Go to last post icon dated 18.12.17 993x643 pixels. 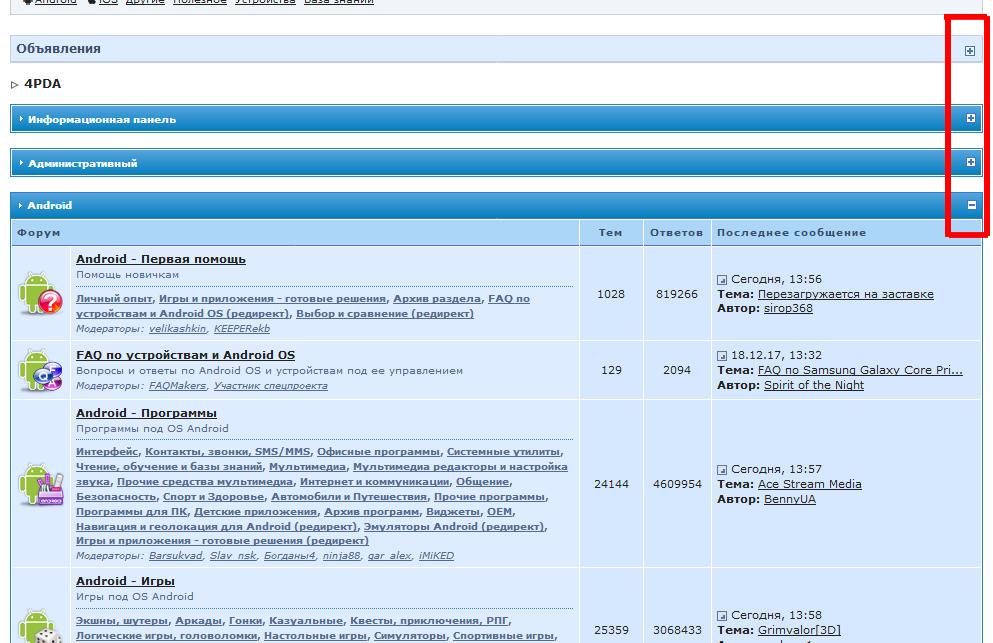pos(722,355)
